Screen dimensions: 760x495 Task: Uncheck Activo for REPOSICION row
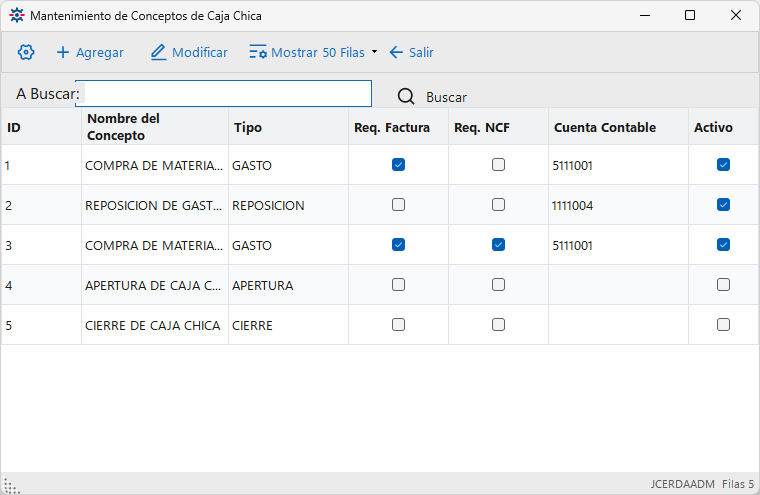pos(723,205)
